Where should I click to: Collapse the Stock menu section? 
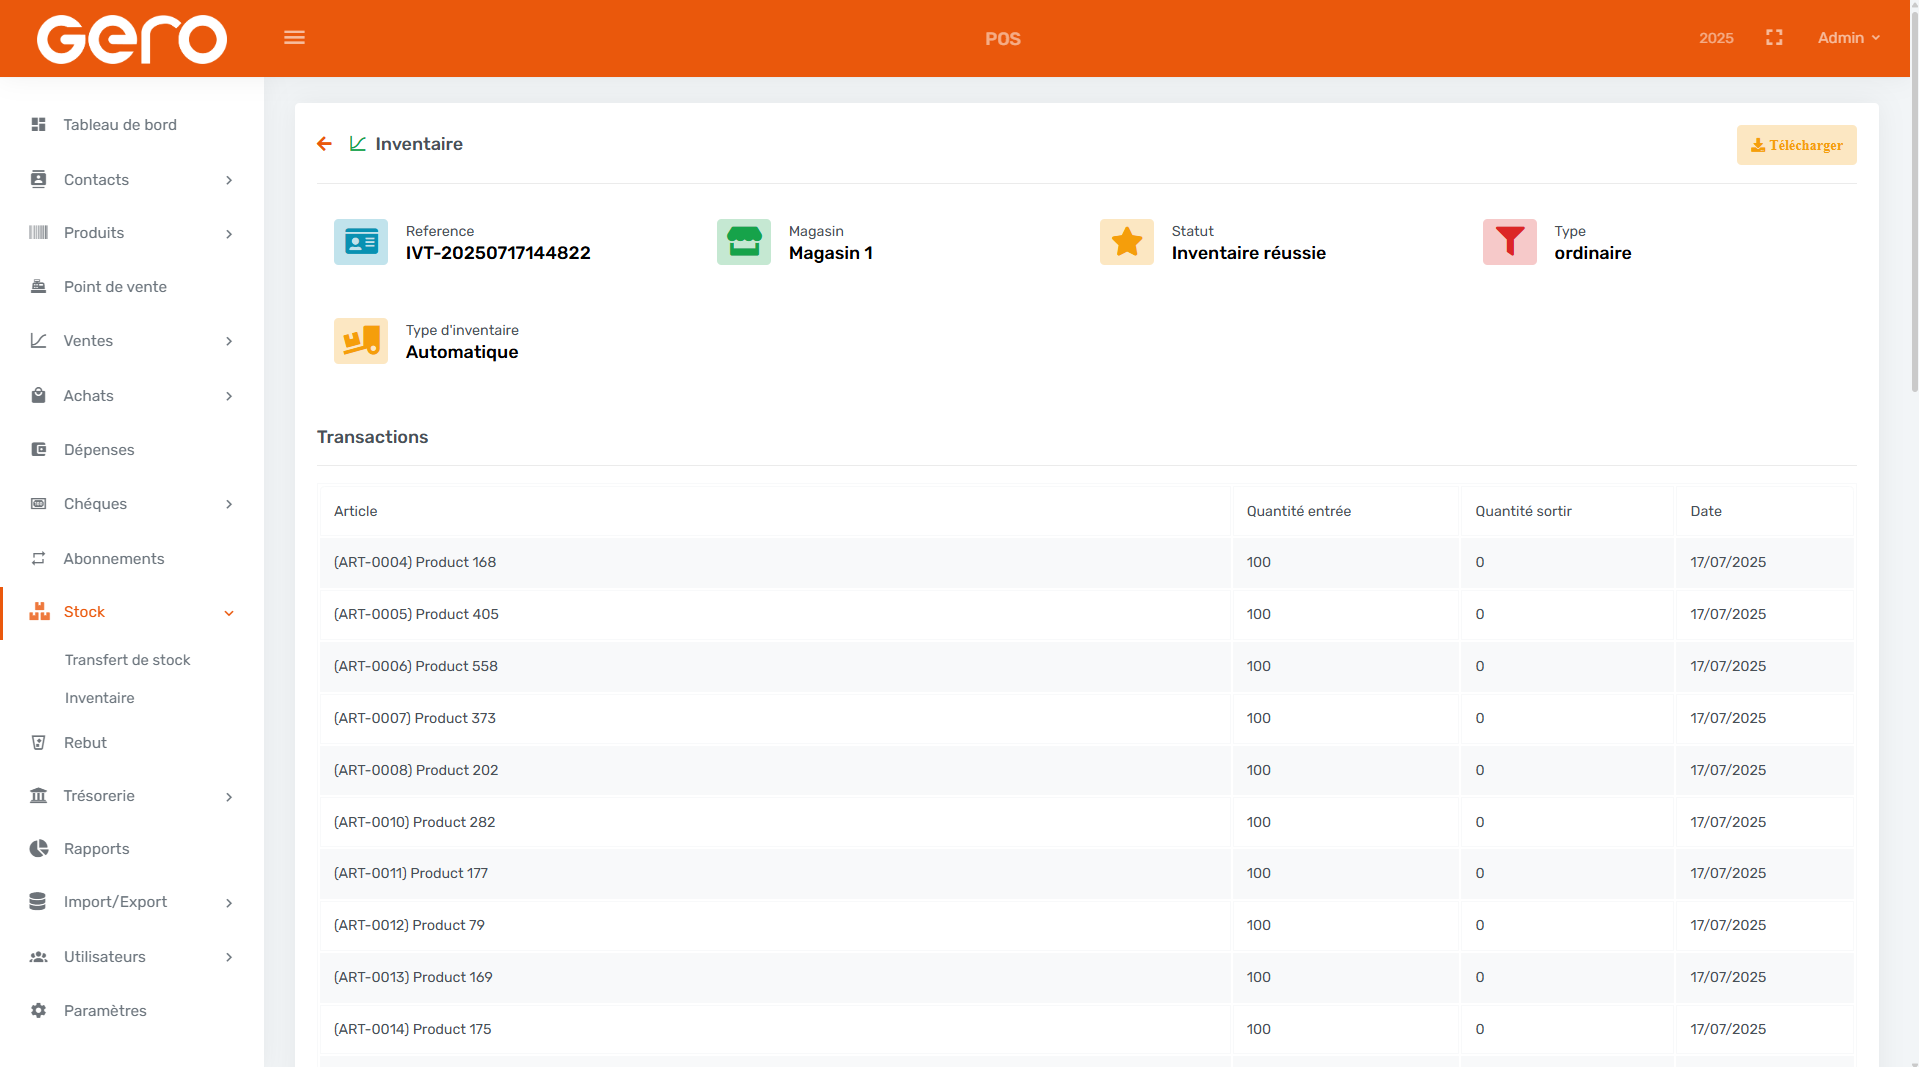132,612
